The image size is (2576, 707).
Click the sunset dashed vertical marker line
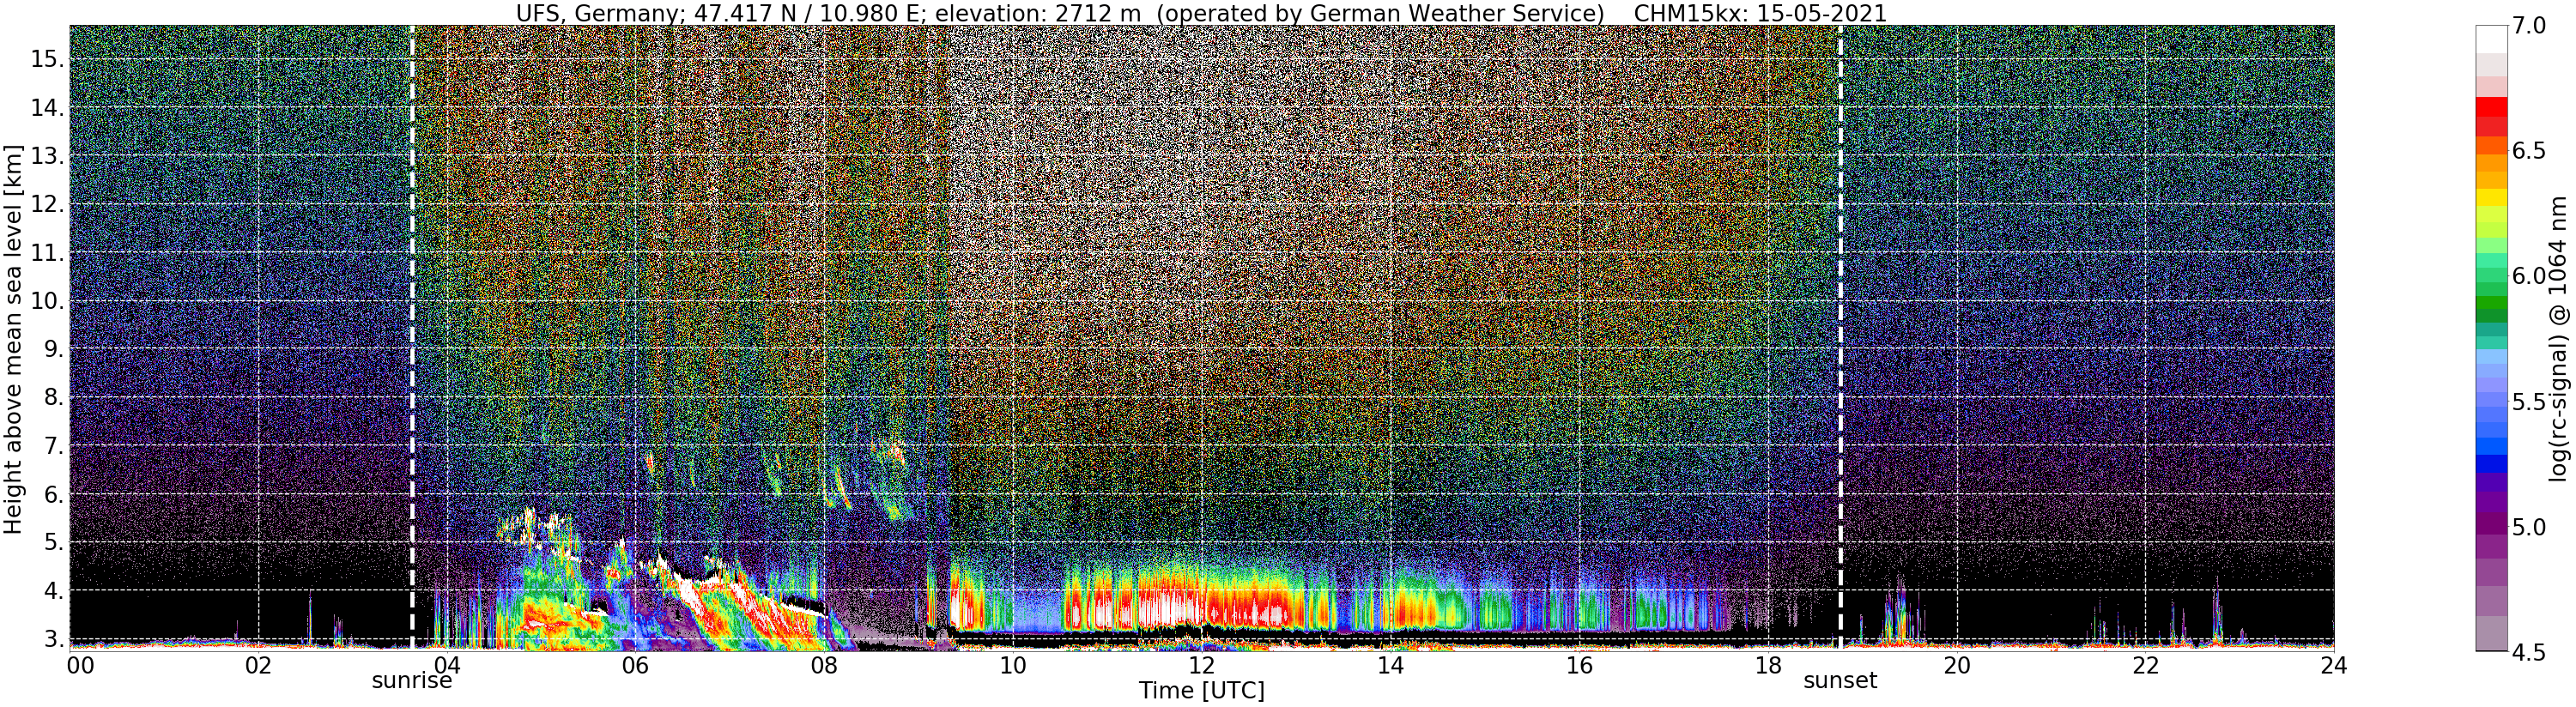click(x=1840, y=337)
